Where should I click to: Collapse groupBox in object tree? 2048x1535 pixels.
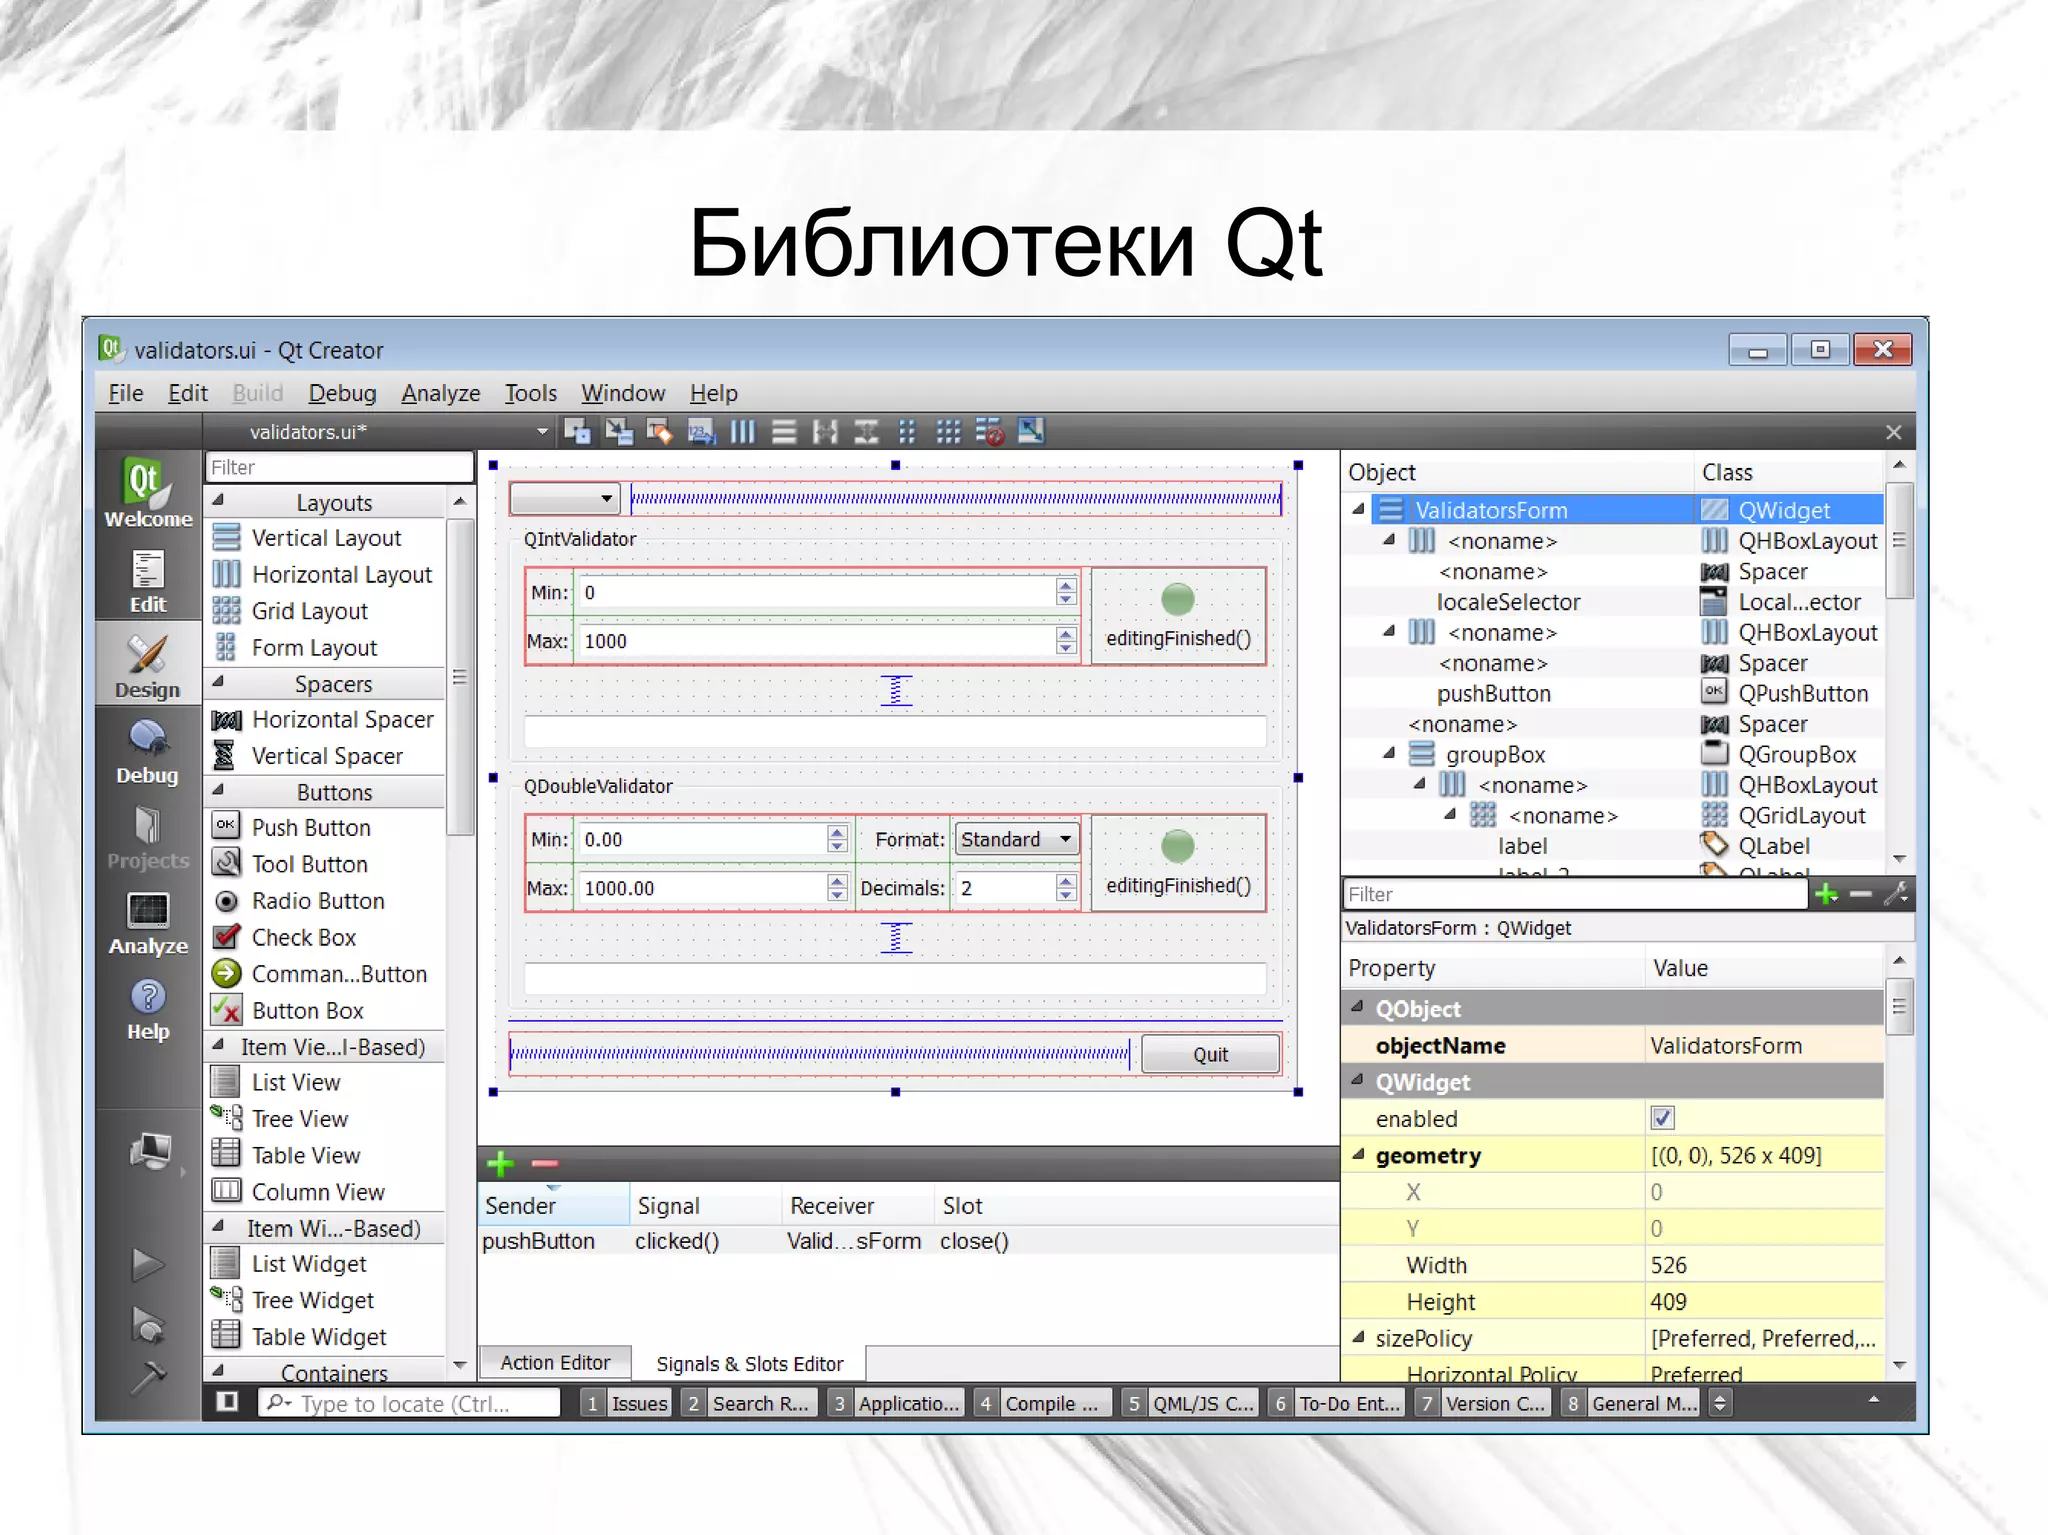click(x=1389, y=753)
